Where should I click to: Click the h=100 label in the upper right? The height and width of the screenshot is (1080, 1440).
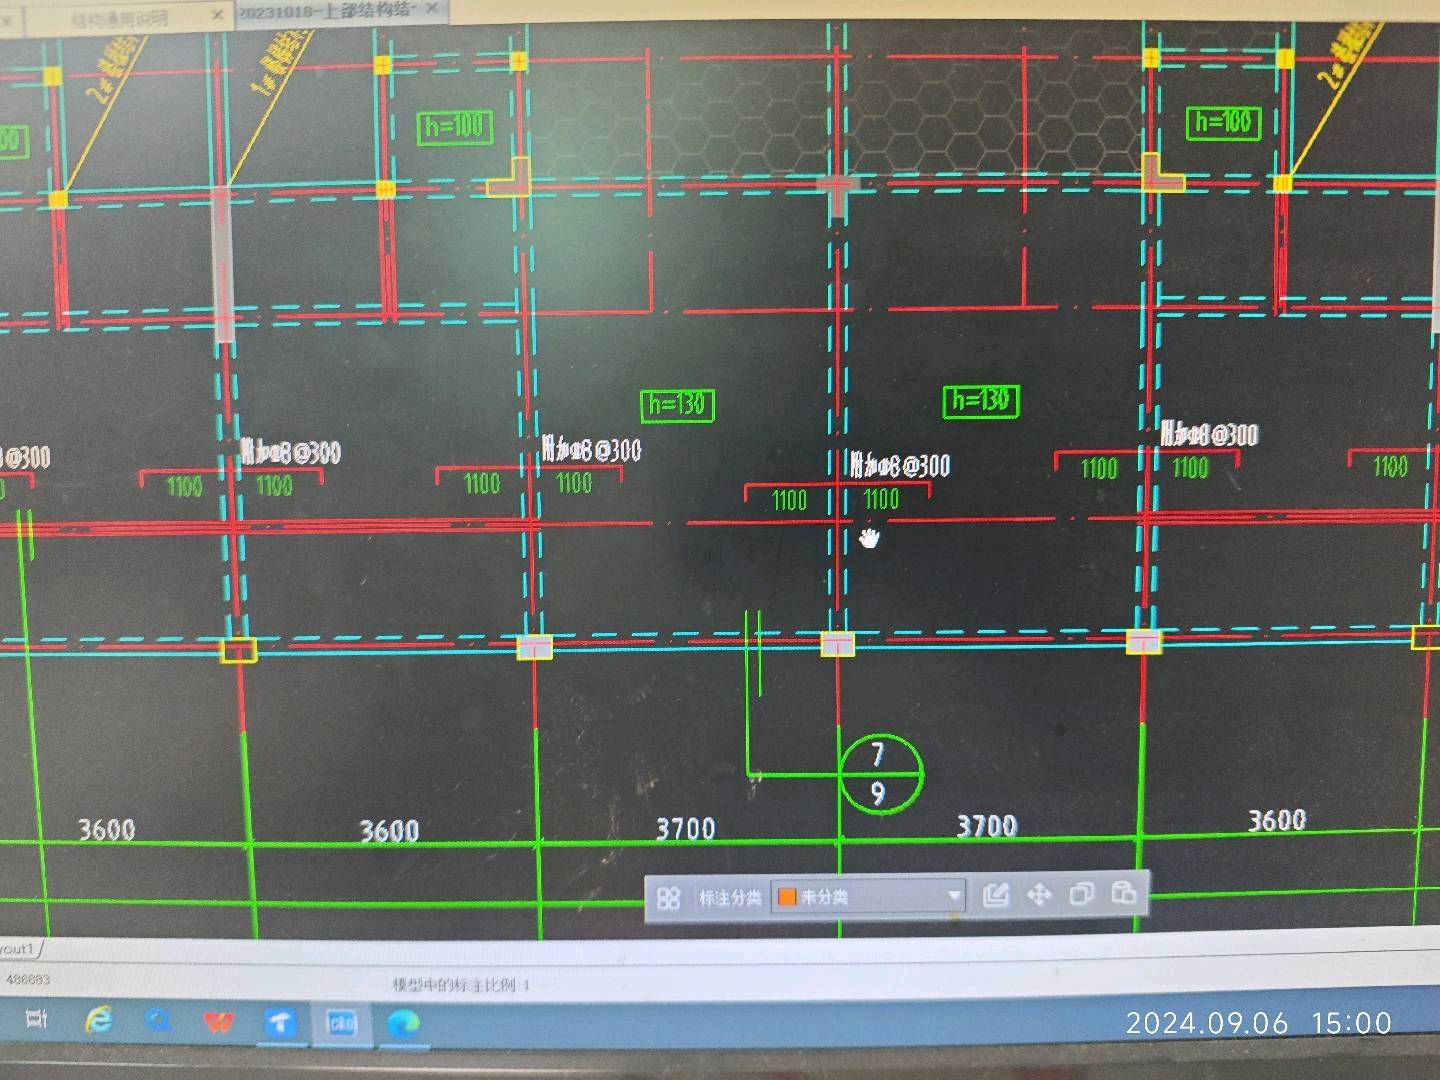click(1223, 122)
